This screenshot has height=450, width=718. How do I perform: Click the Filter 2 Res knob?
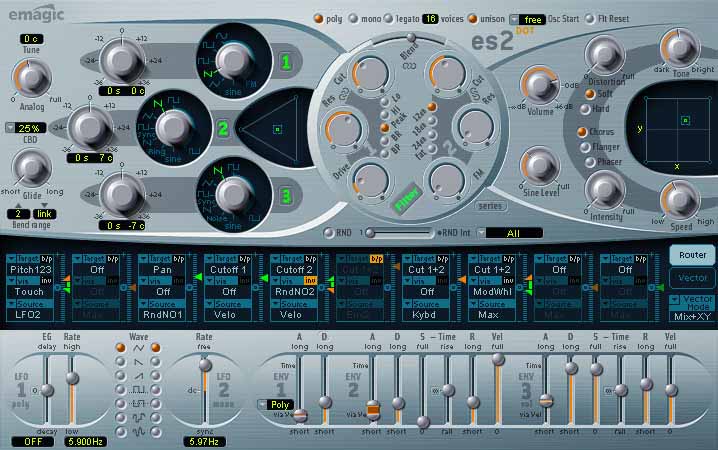[x=476, y=128]
